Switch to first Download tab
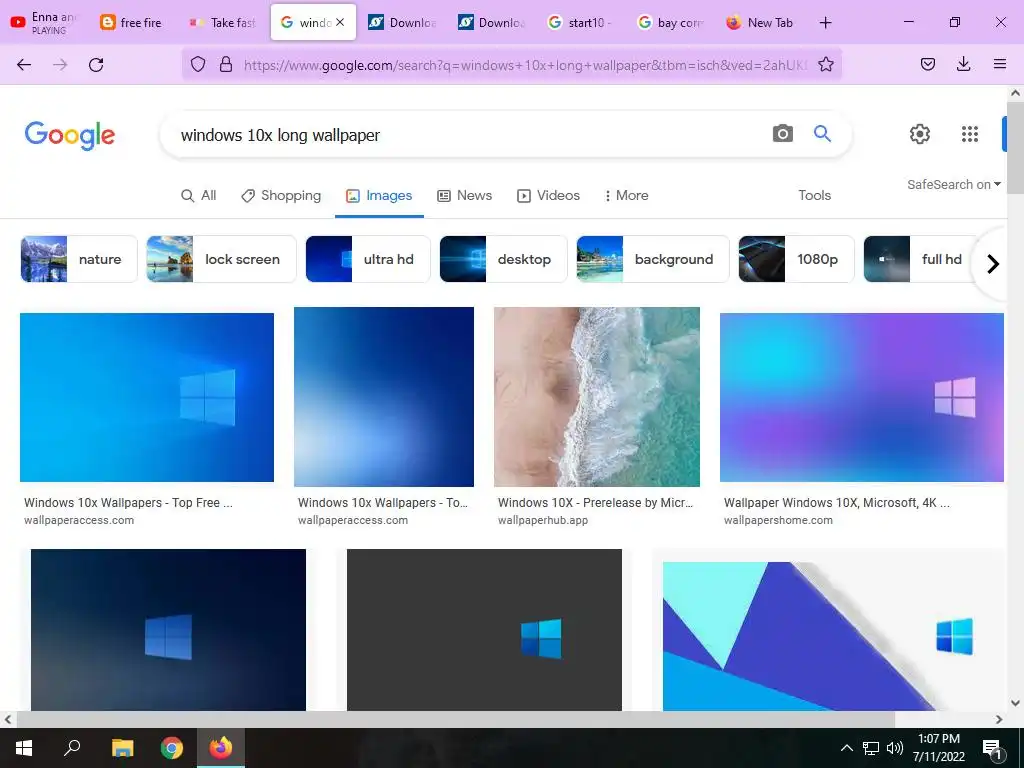 point(403,22)
